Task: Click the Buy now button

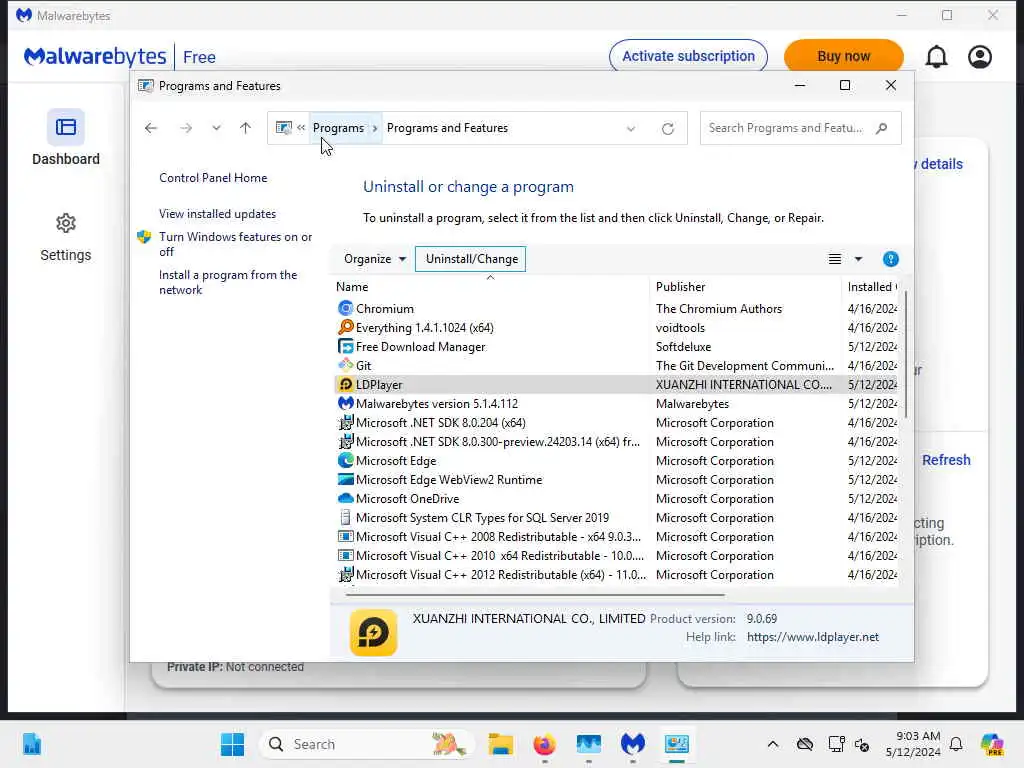Action: point(843,56)
